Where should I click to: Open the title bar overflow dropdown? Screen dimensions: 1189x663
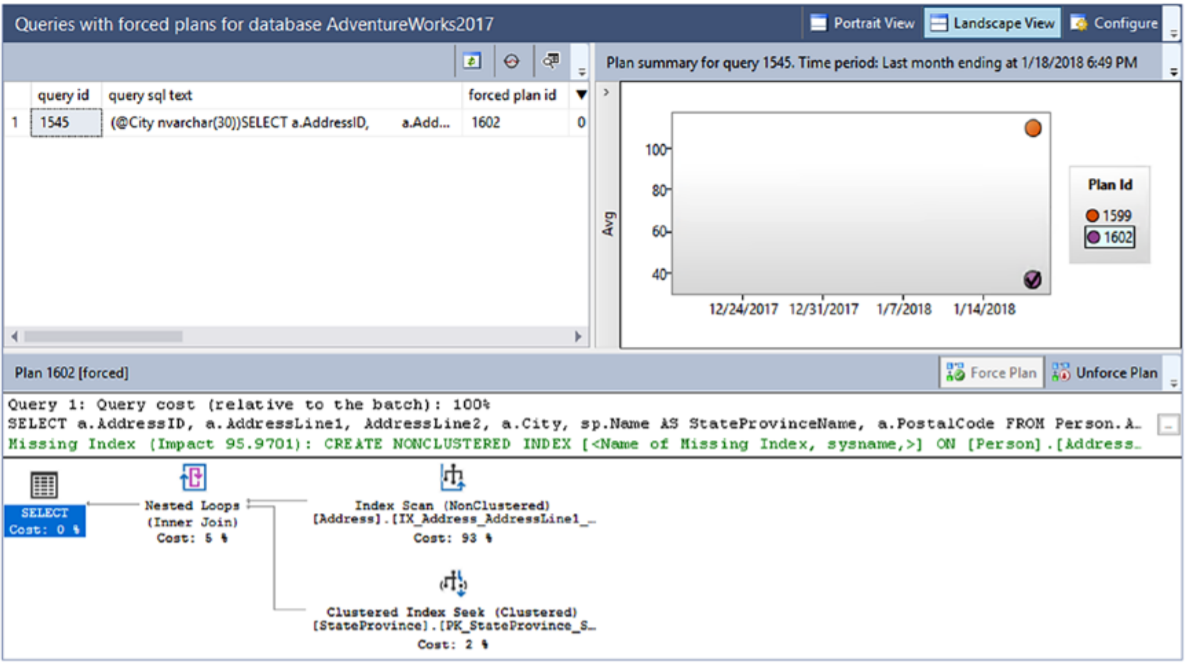point(1174,33)
